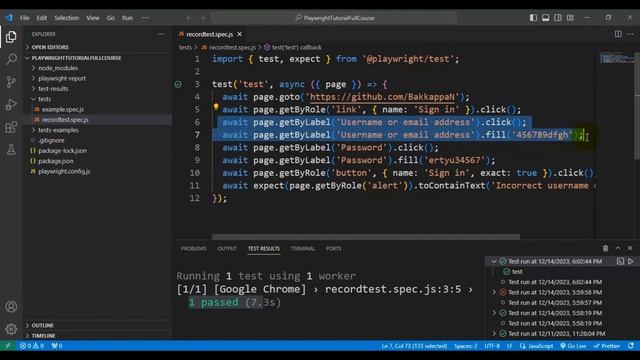Click the green test passed gutter icon
The width and height of the screenshot is (640, 360).
tap(178, 84)
